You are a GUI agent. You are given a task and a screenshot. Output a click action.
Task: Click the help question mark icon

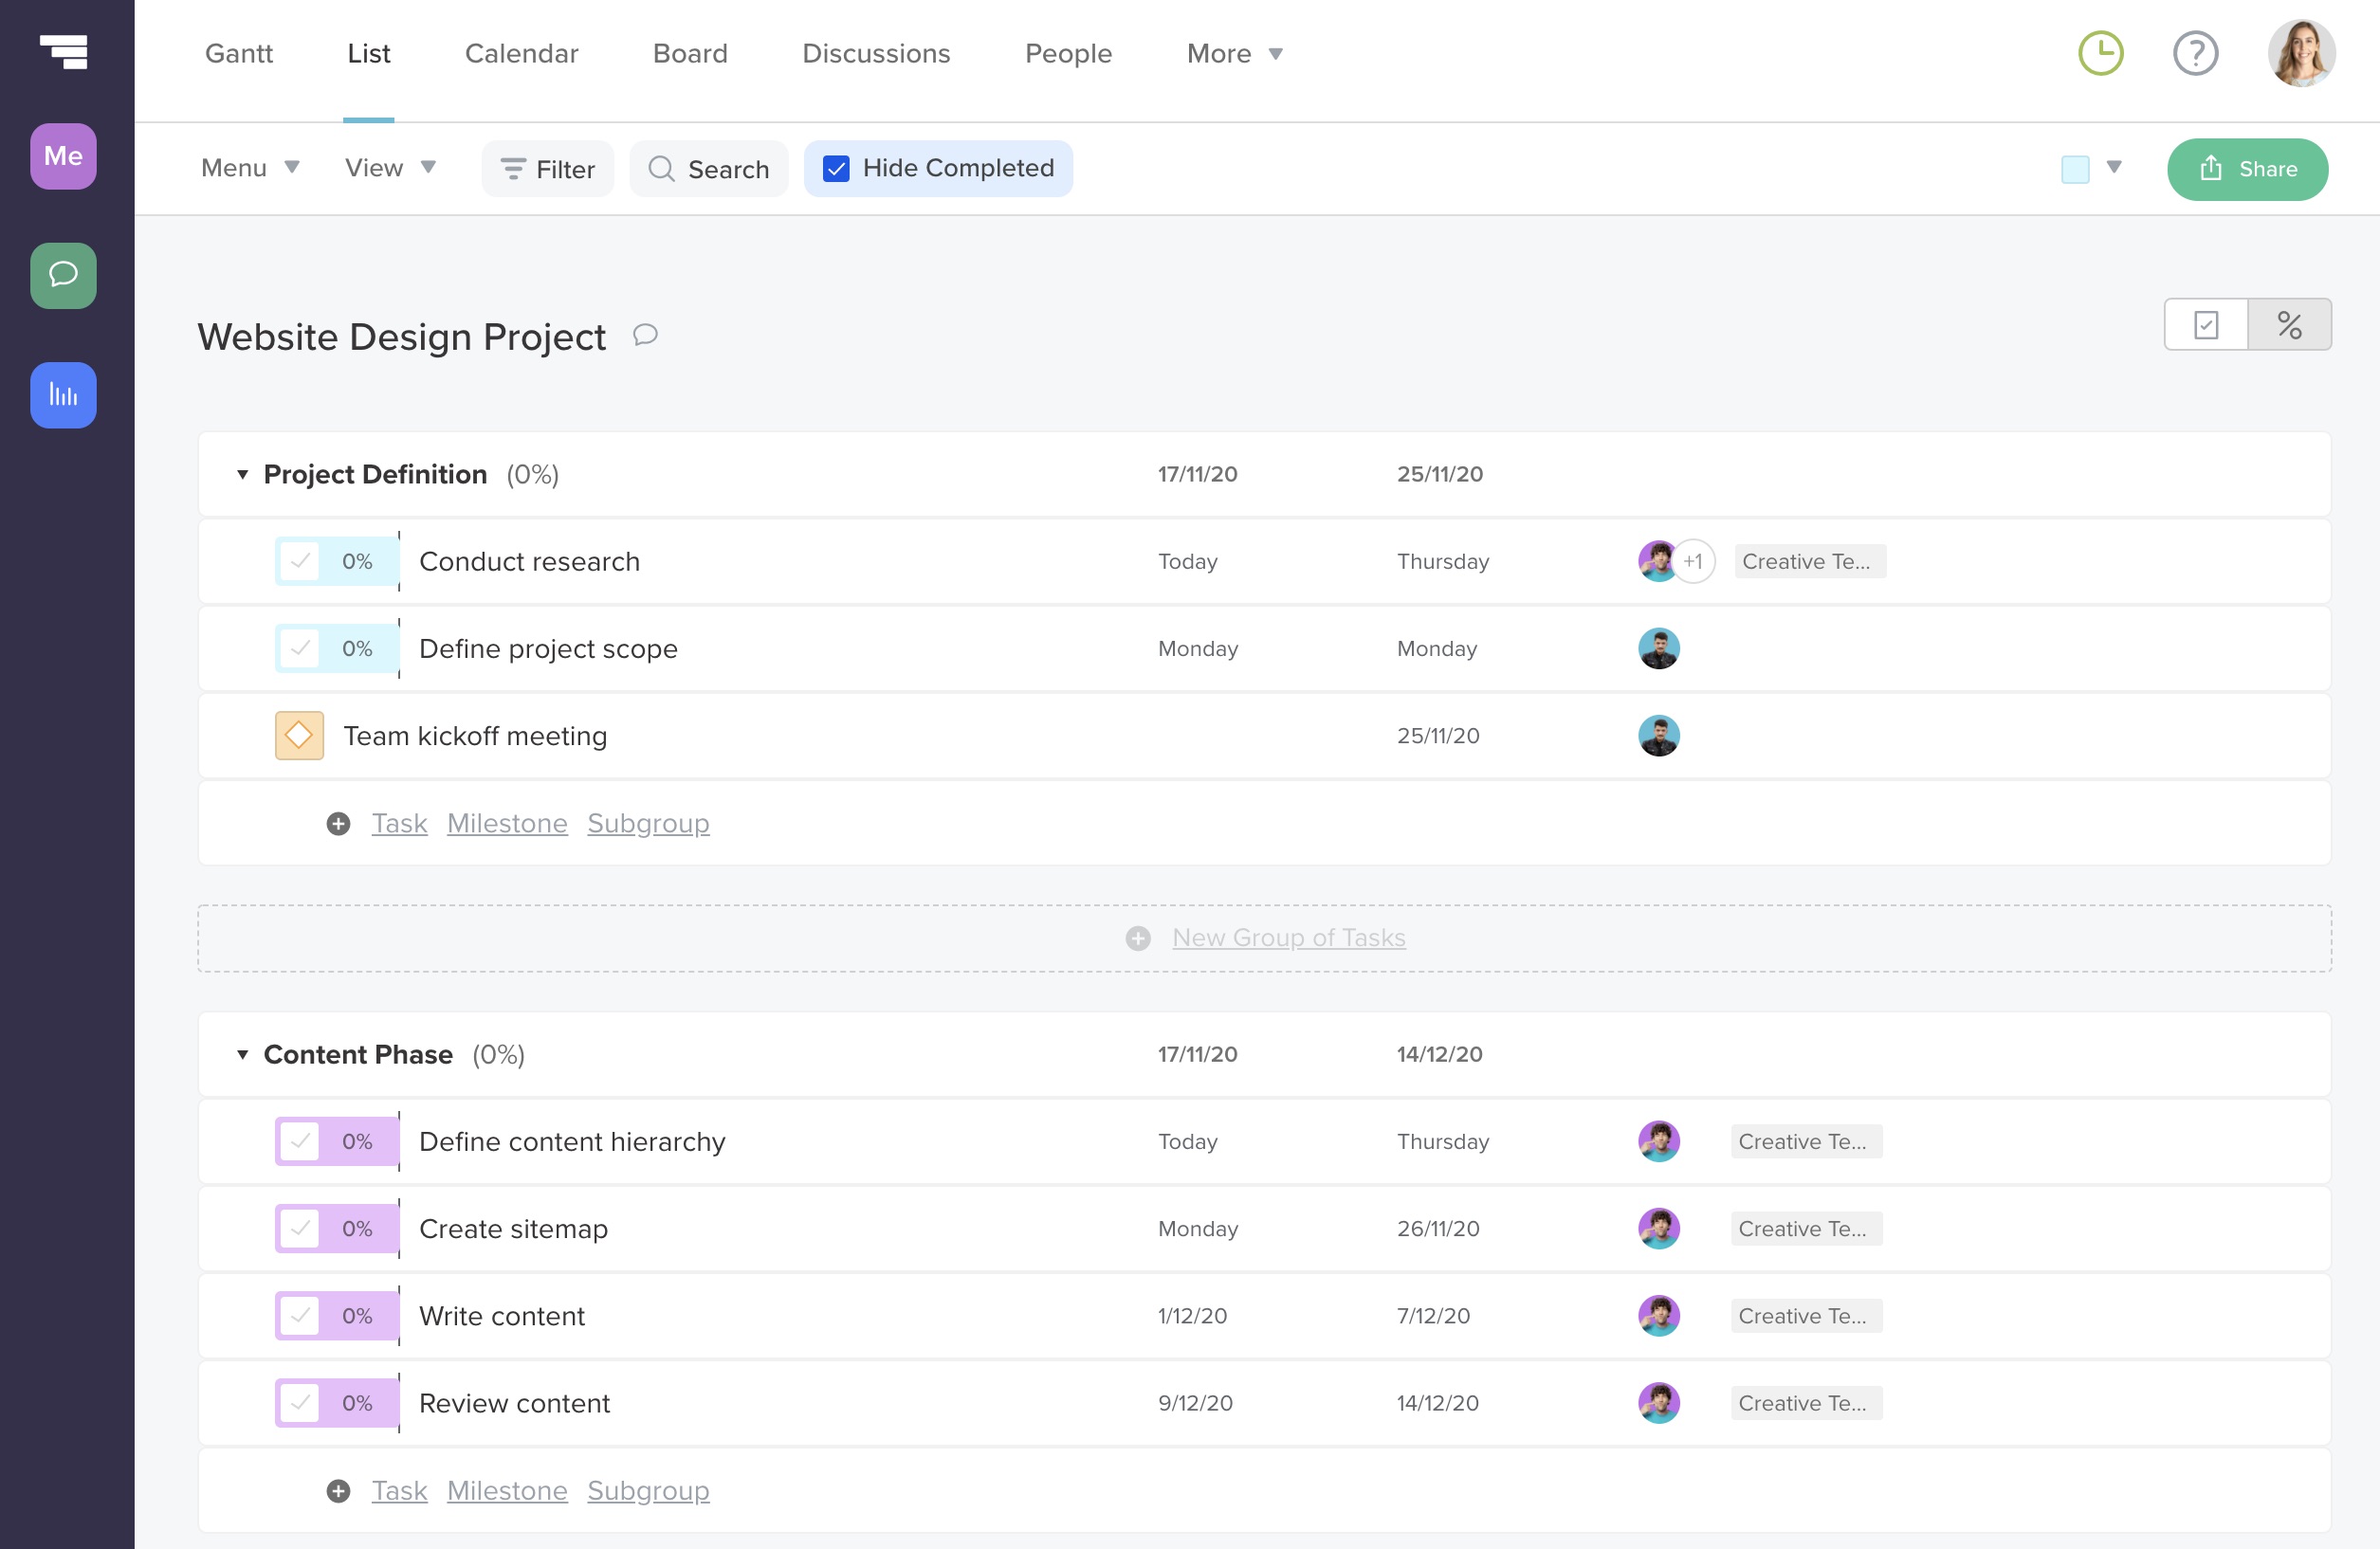point(2195,53)
